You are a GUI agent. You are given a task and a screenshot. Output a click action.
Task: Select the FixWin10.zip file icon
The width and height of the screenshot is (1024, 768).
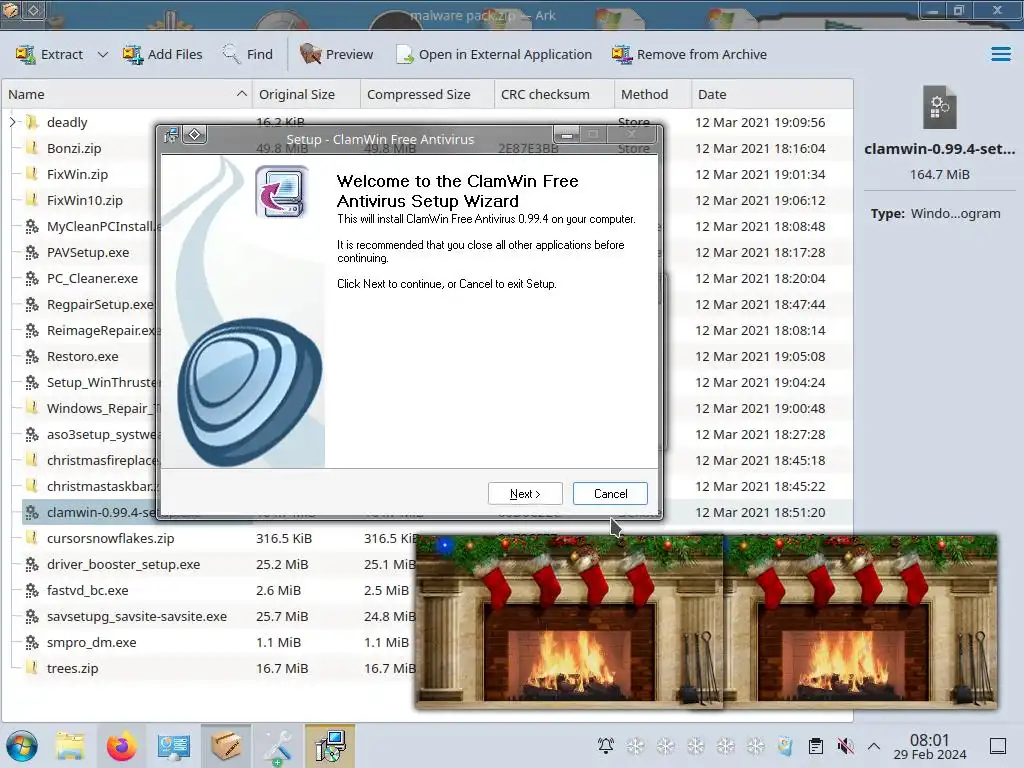click(31, 200)
